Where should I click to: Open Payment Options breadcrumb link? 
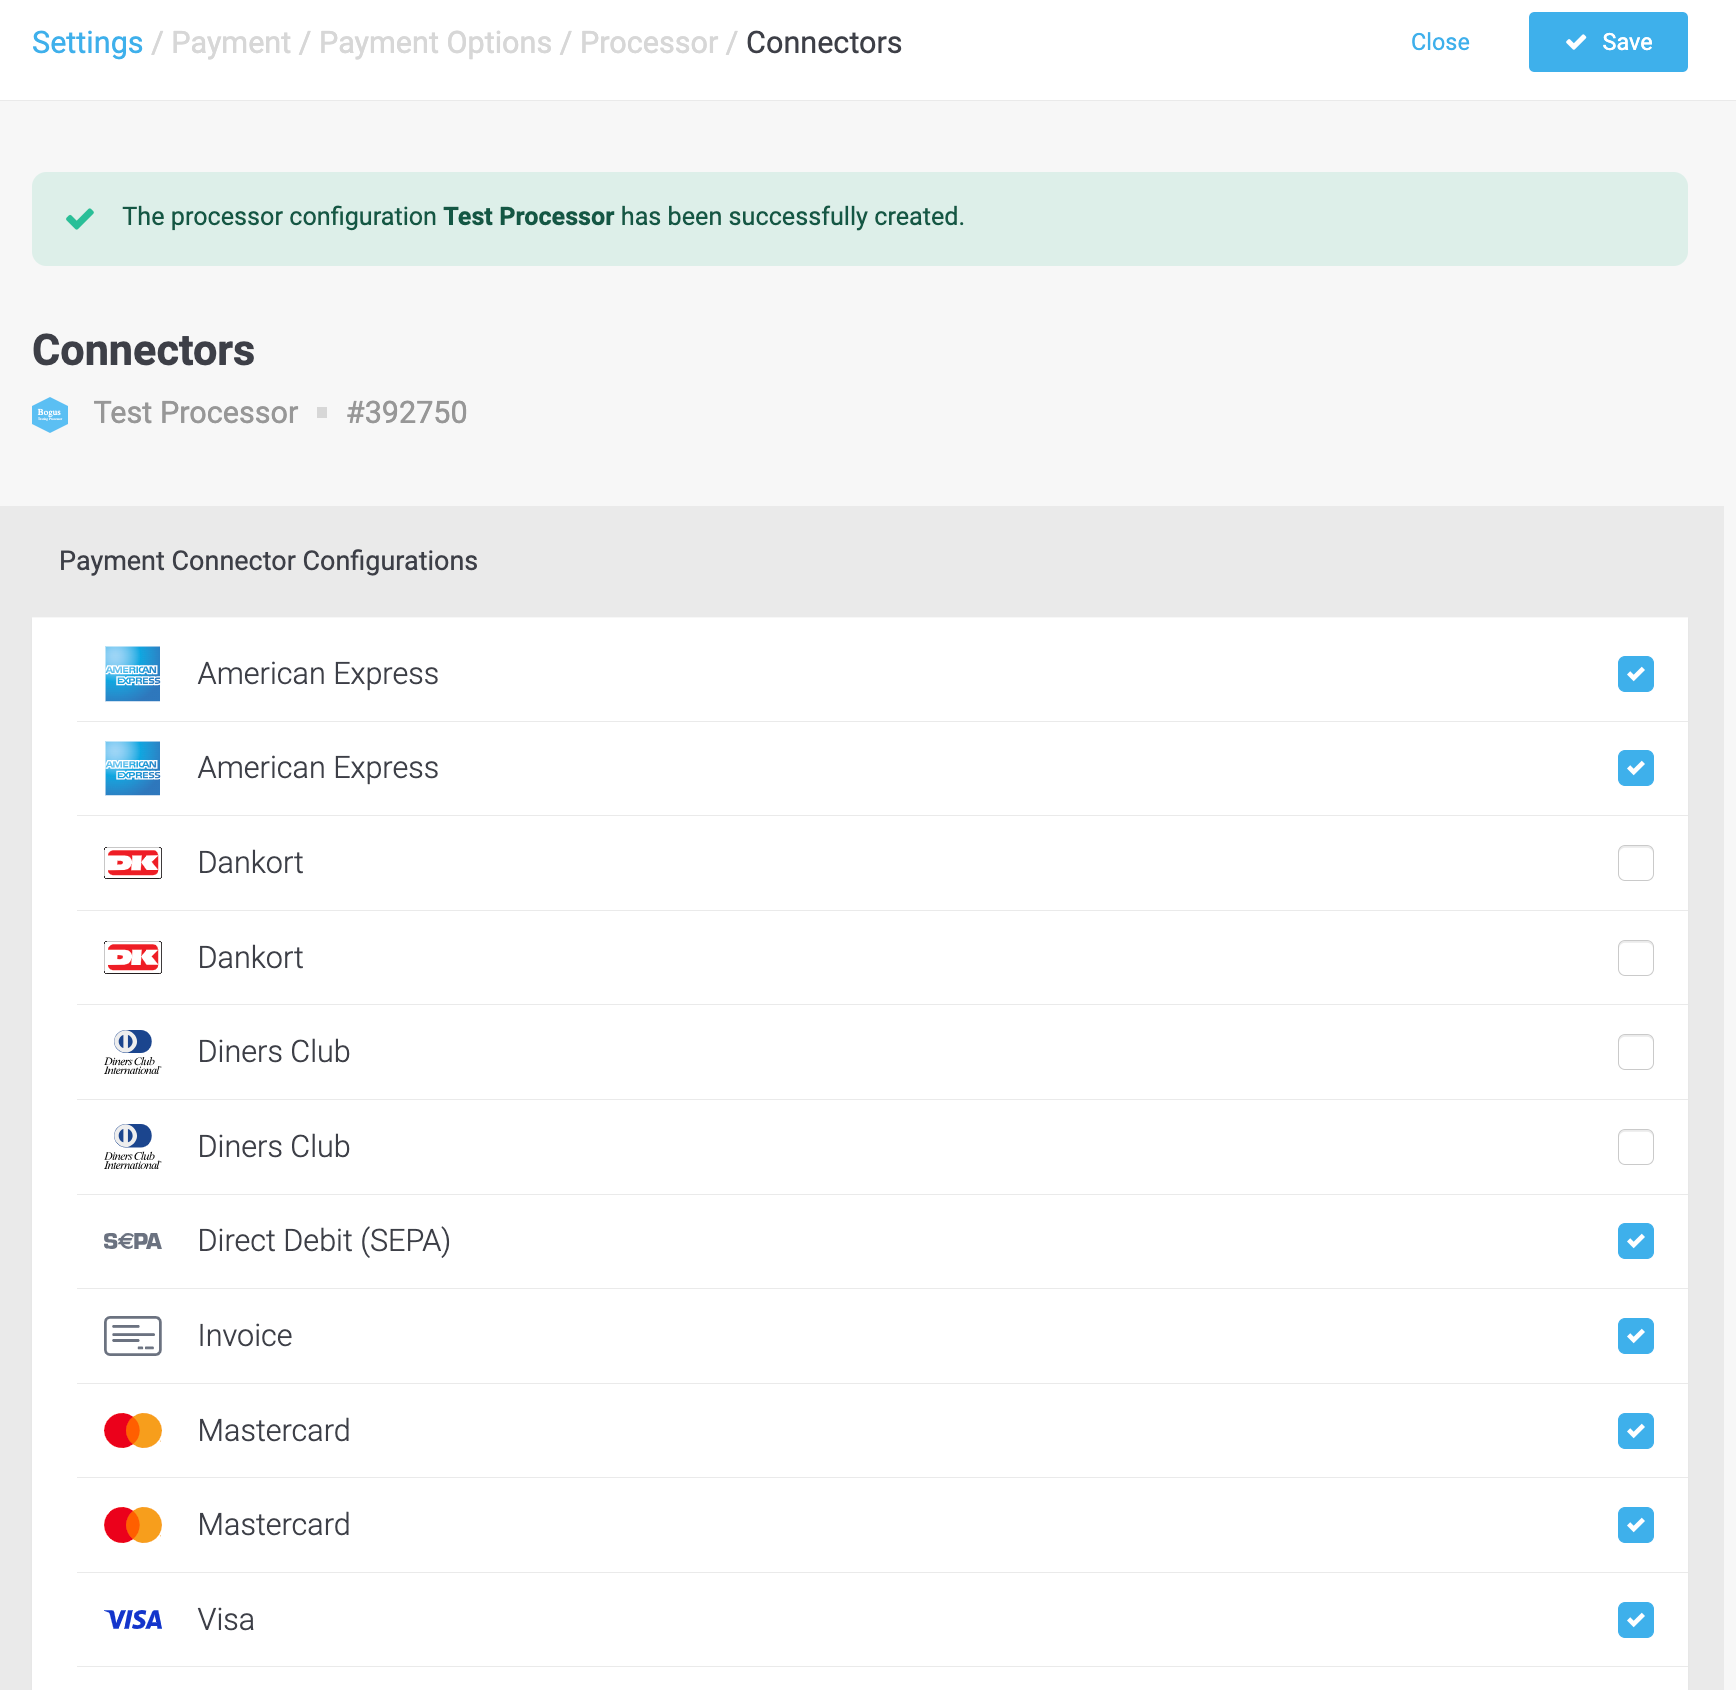(435, 43)
